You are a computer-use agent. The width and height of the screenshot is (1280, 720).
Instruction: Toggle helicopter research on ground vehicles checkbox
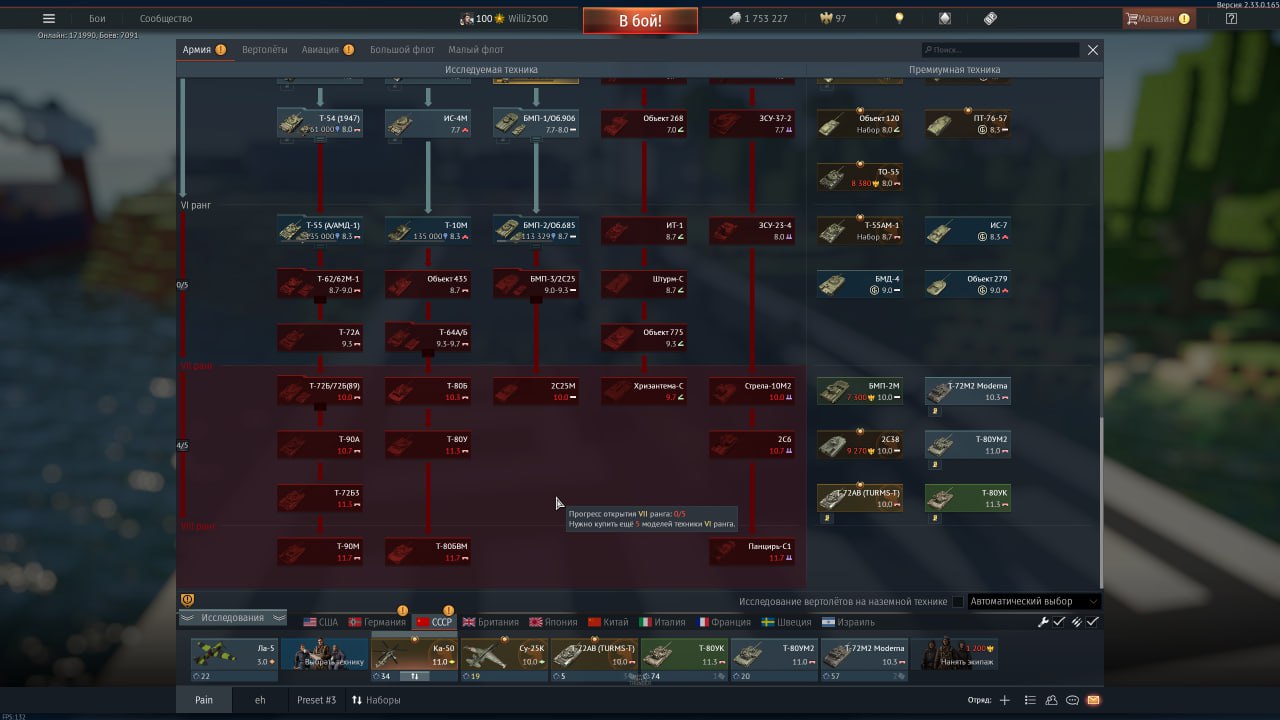point(958,602)
